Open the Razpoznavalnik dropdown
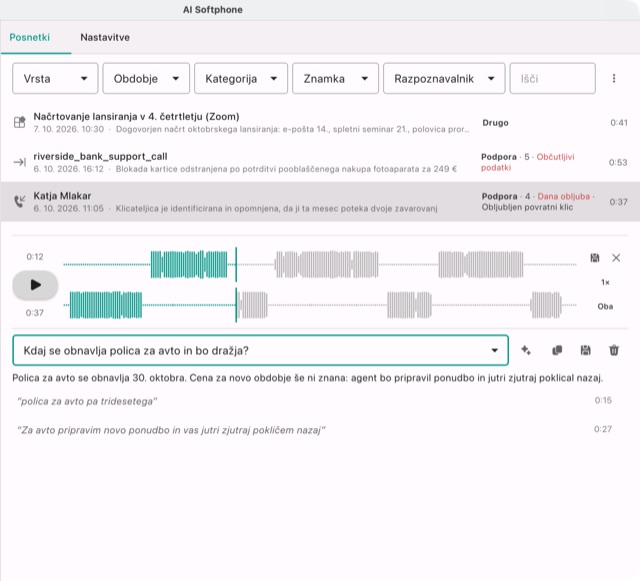The image size is (640, 581). 444,78
